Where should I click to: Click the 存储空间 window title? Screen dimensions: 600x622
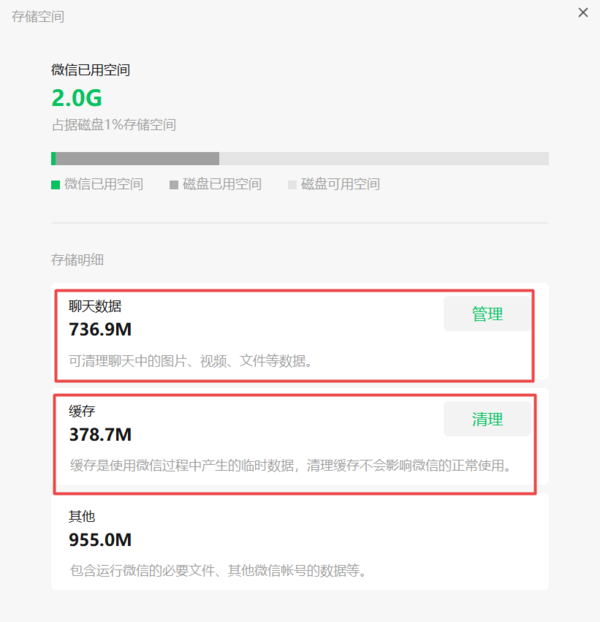[x=38, y=16]
